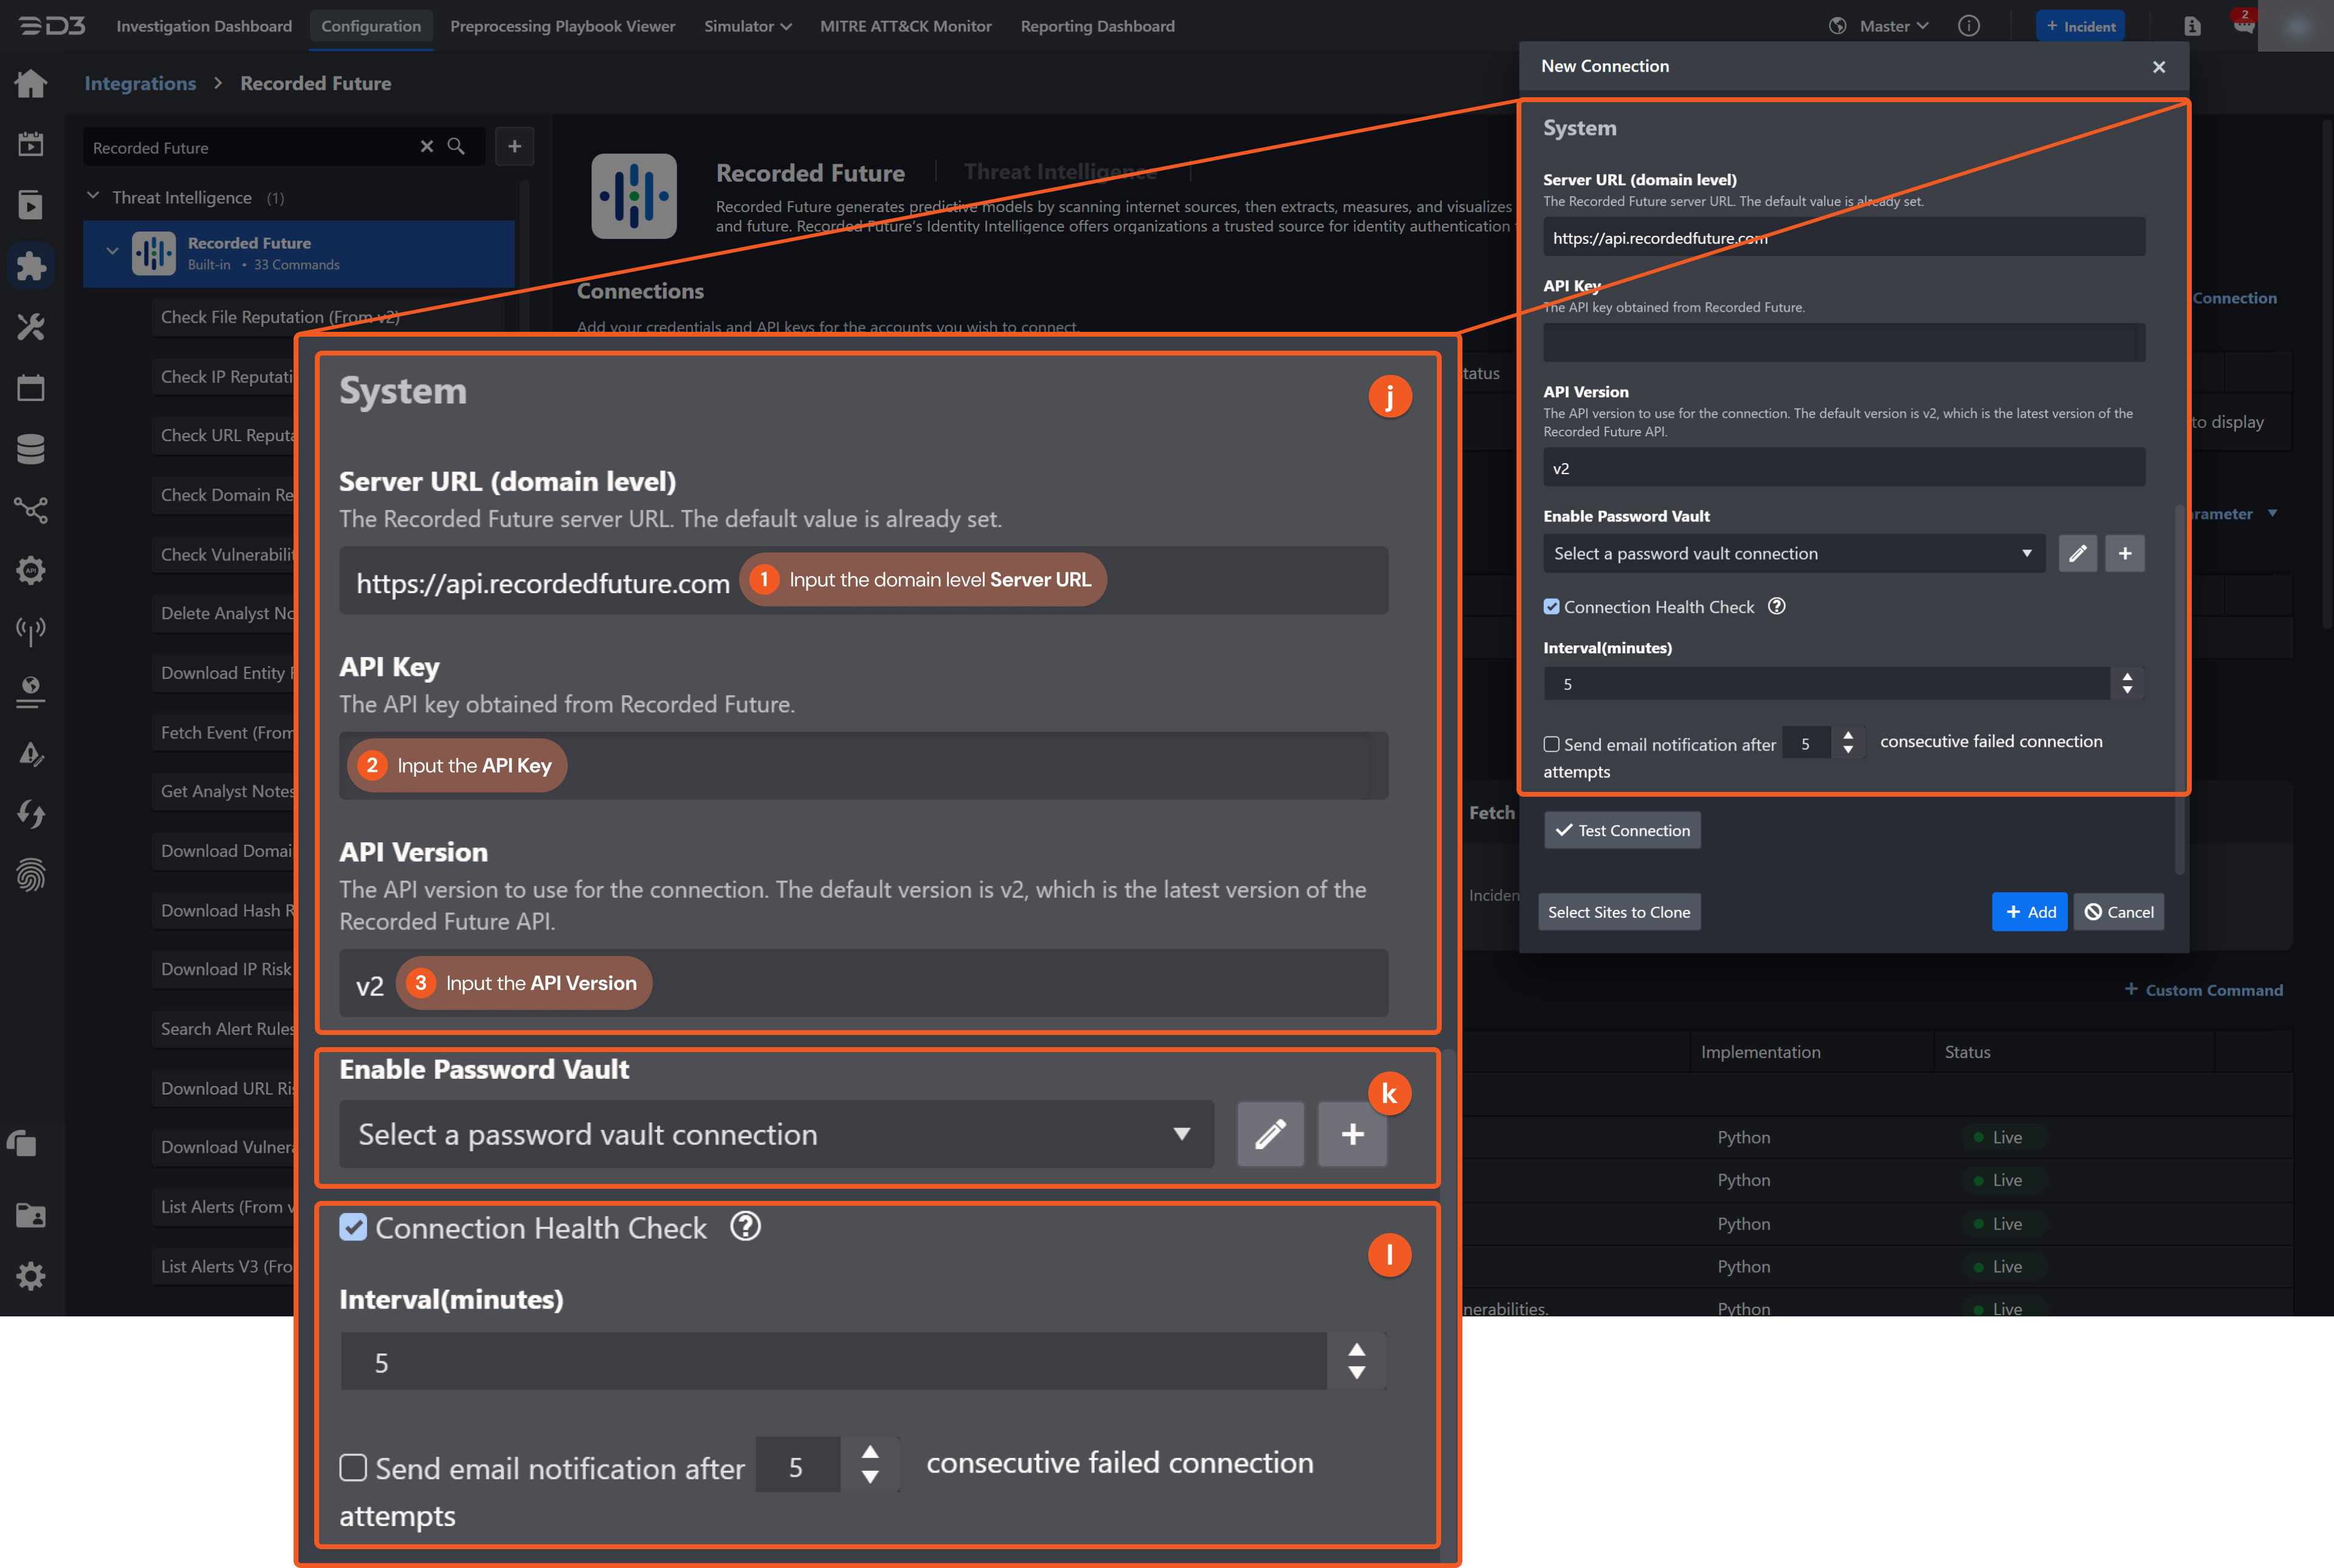Click the fingerprint icon in the sidebar
Screen dimensions: 2334x1568
point(31,875)
